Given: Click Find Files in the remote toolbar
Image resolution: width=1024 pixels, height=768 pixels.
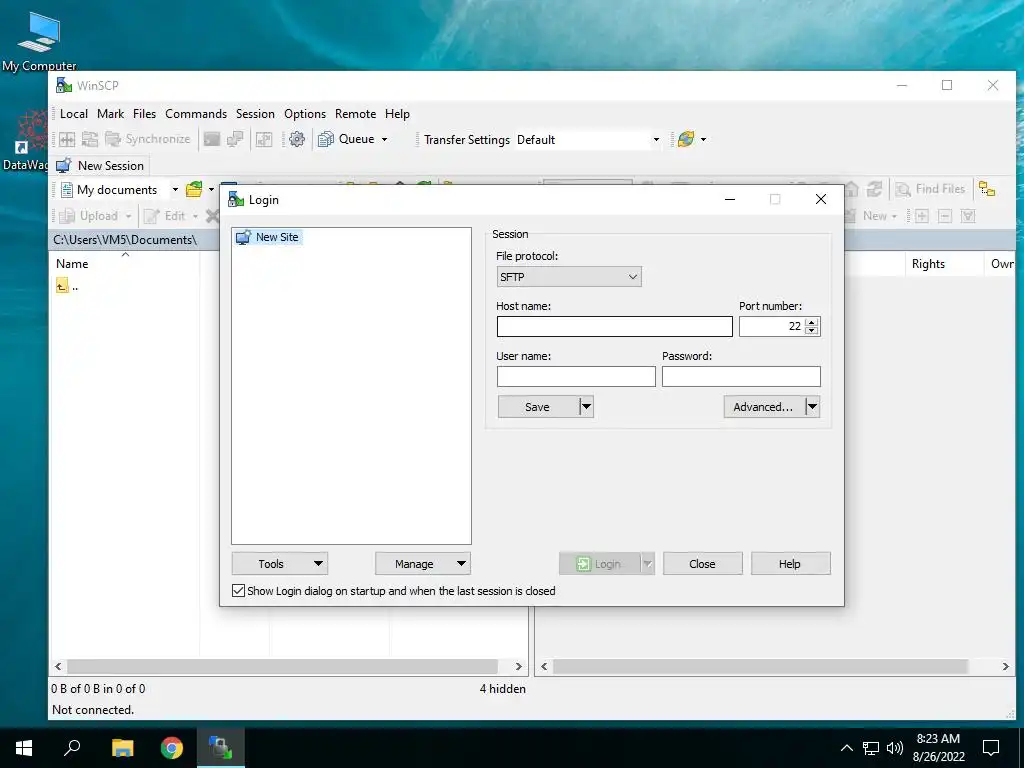Looking at the screenshot, I should point(930,189).
